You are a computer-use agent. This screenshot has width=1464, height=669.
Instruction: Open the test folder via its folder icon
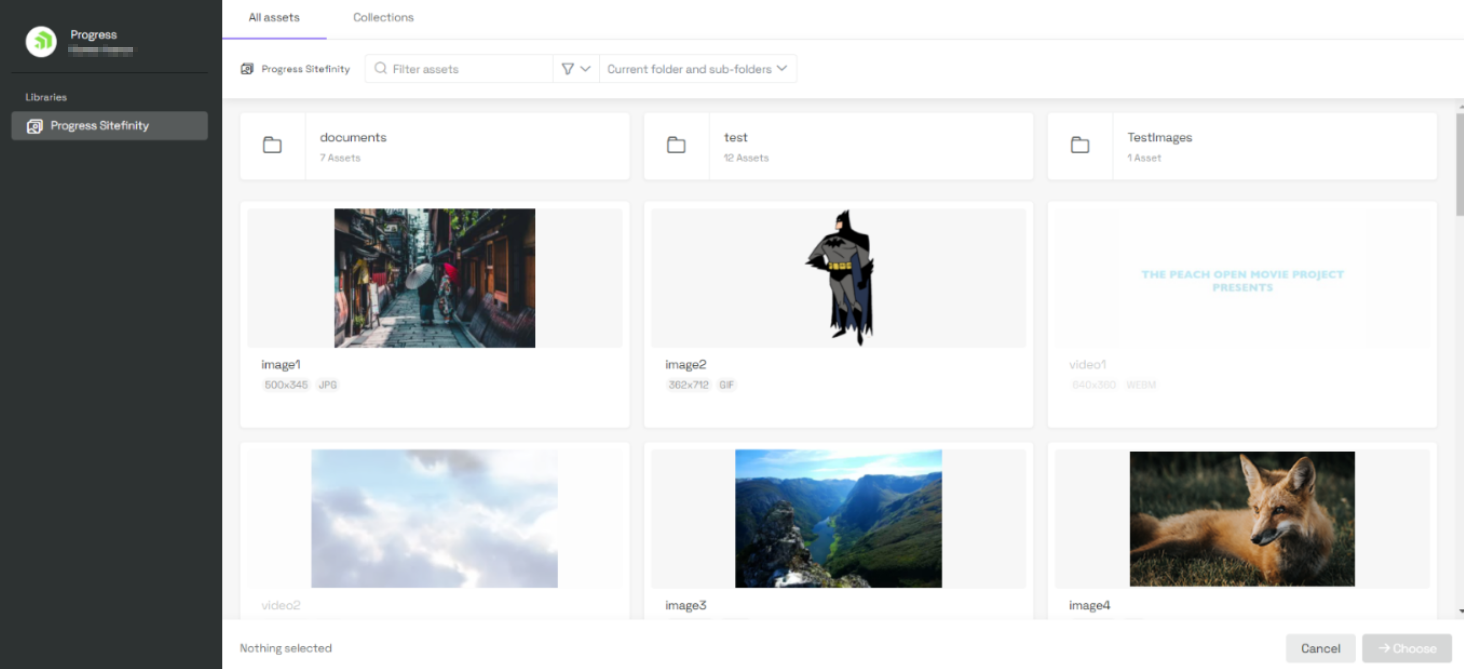point(676,145)
